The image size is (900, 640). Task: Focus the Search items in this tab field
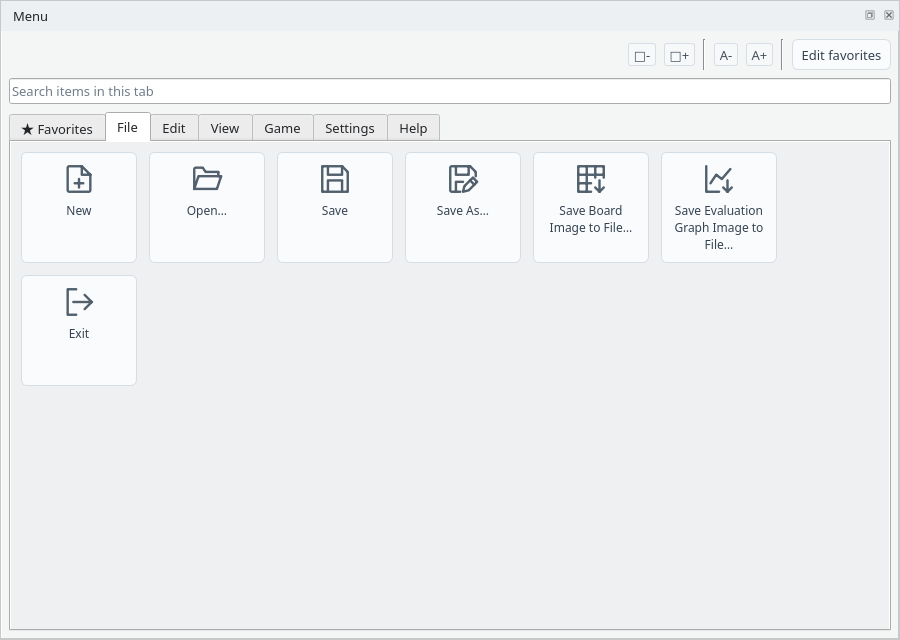[x=450, y=91]
